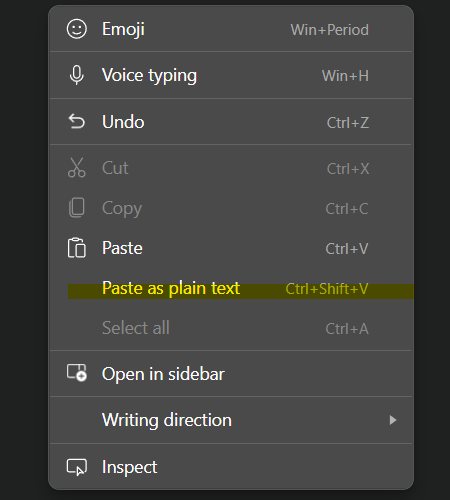The height and width of the screenshot is (500, 450).
Task: Expand the Writing direction submenu arrow
Action: coord(393,420)
